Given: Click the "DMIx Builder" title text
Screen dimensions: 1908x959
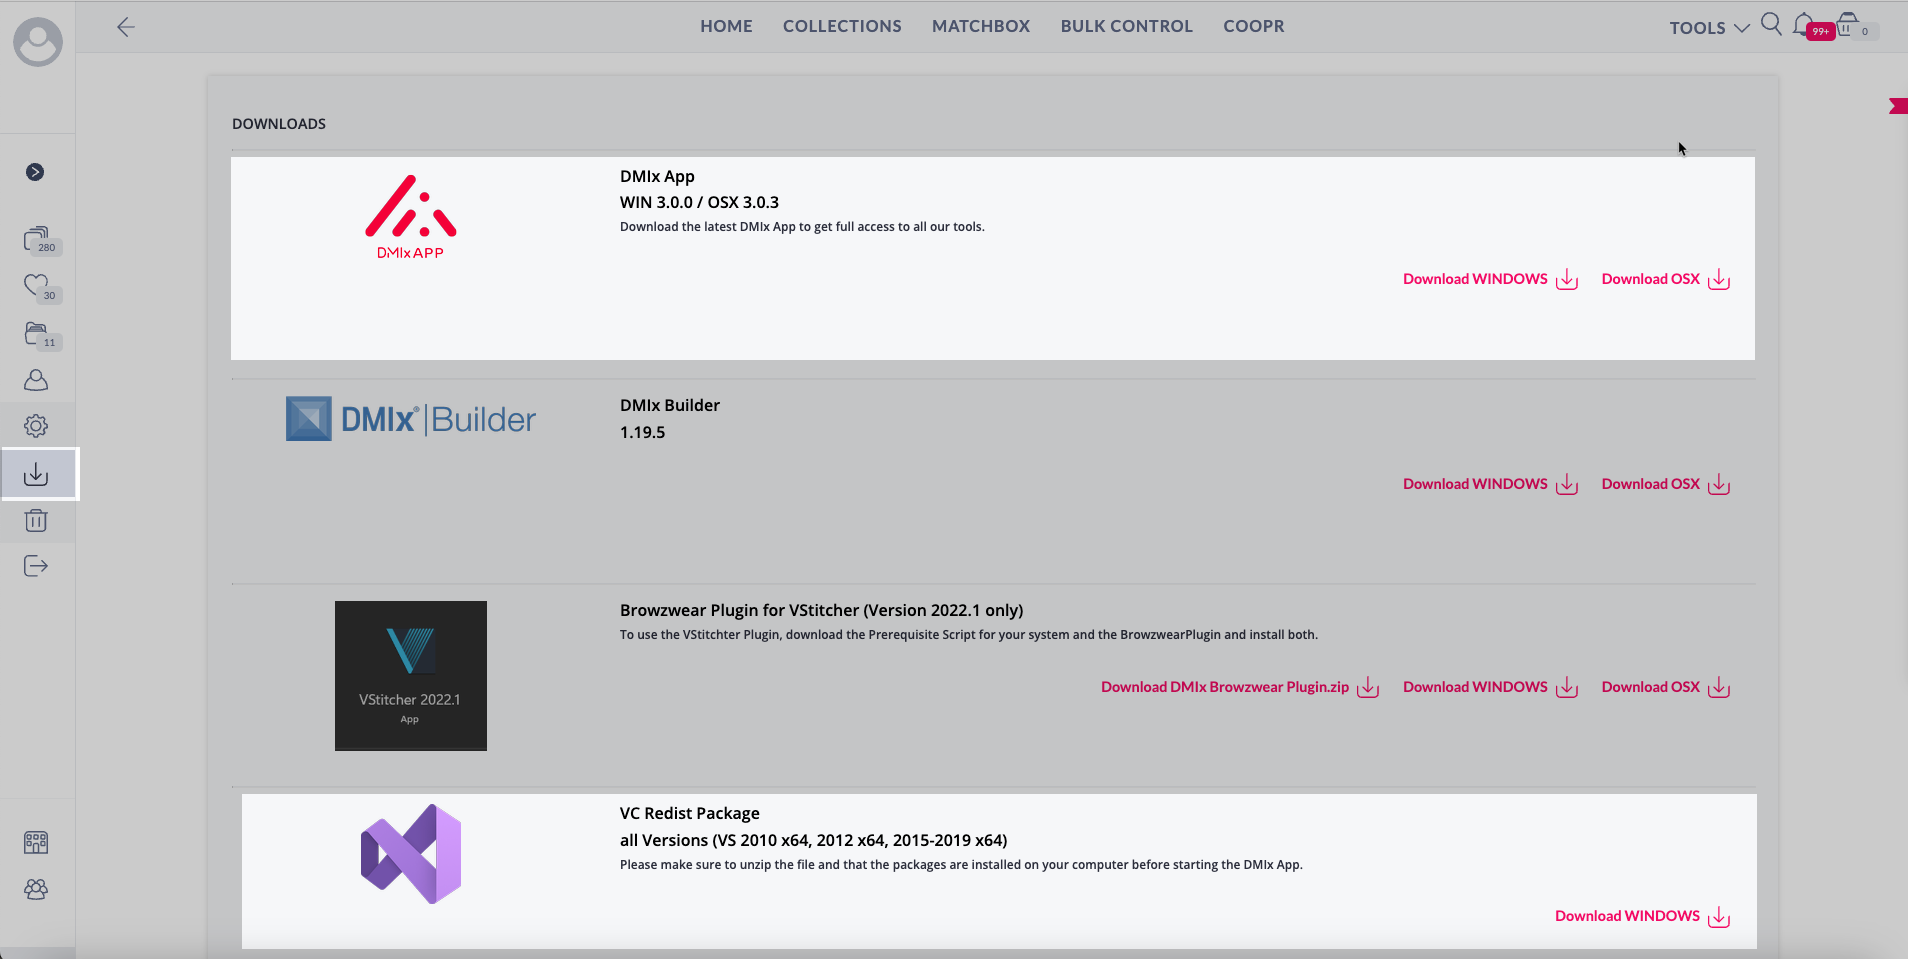Looking at the screenshot, I should coord(670,405).
